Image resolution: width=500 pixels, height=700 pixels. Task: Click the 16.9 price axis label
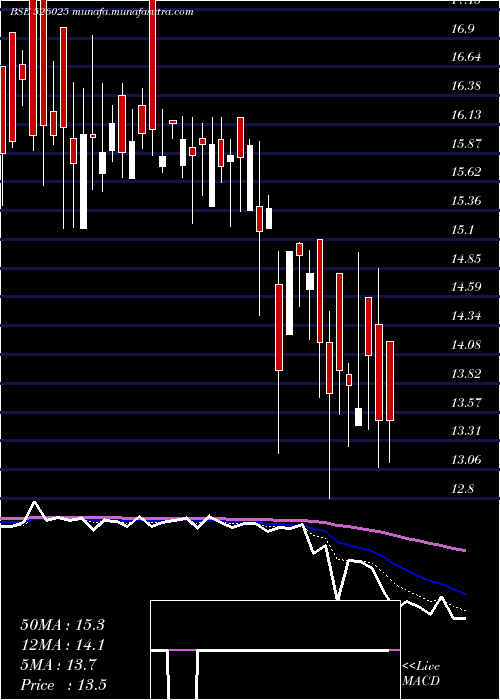click(462, 29)
